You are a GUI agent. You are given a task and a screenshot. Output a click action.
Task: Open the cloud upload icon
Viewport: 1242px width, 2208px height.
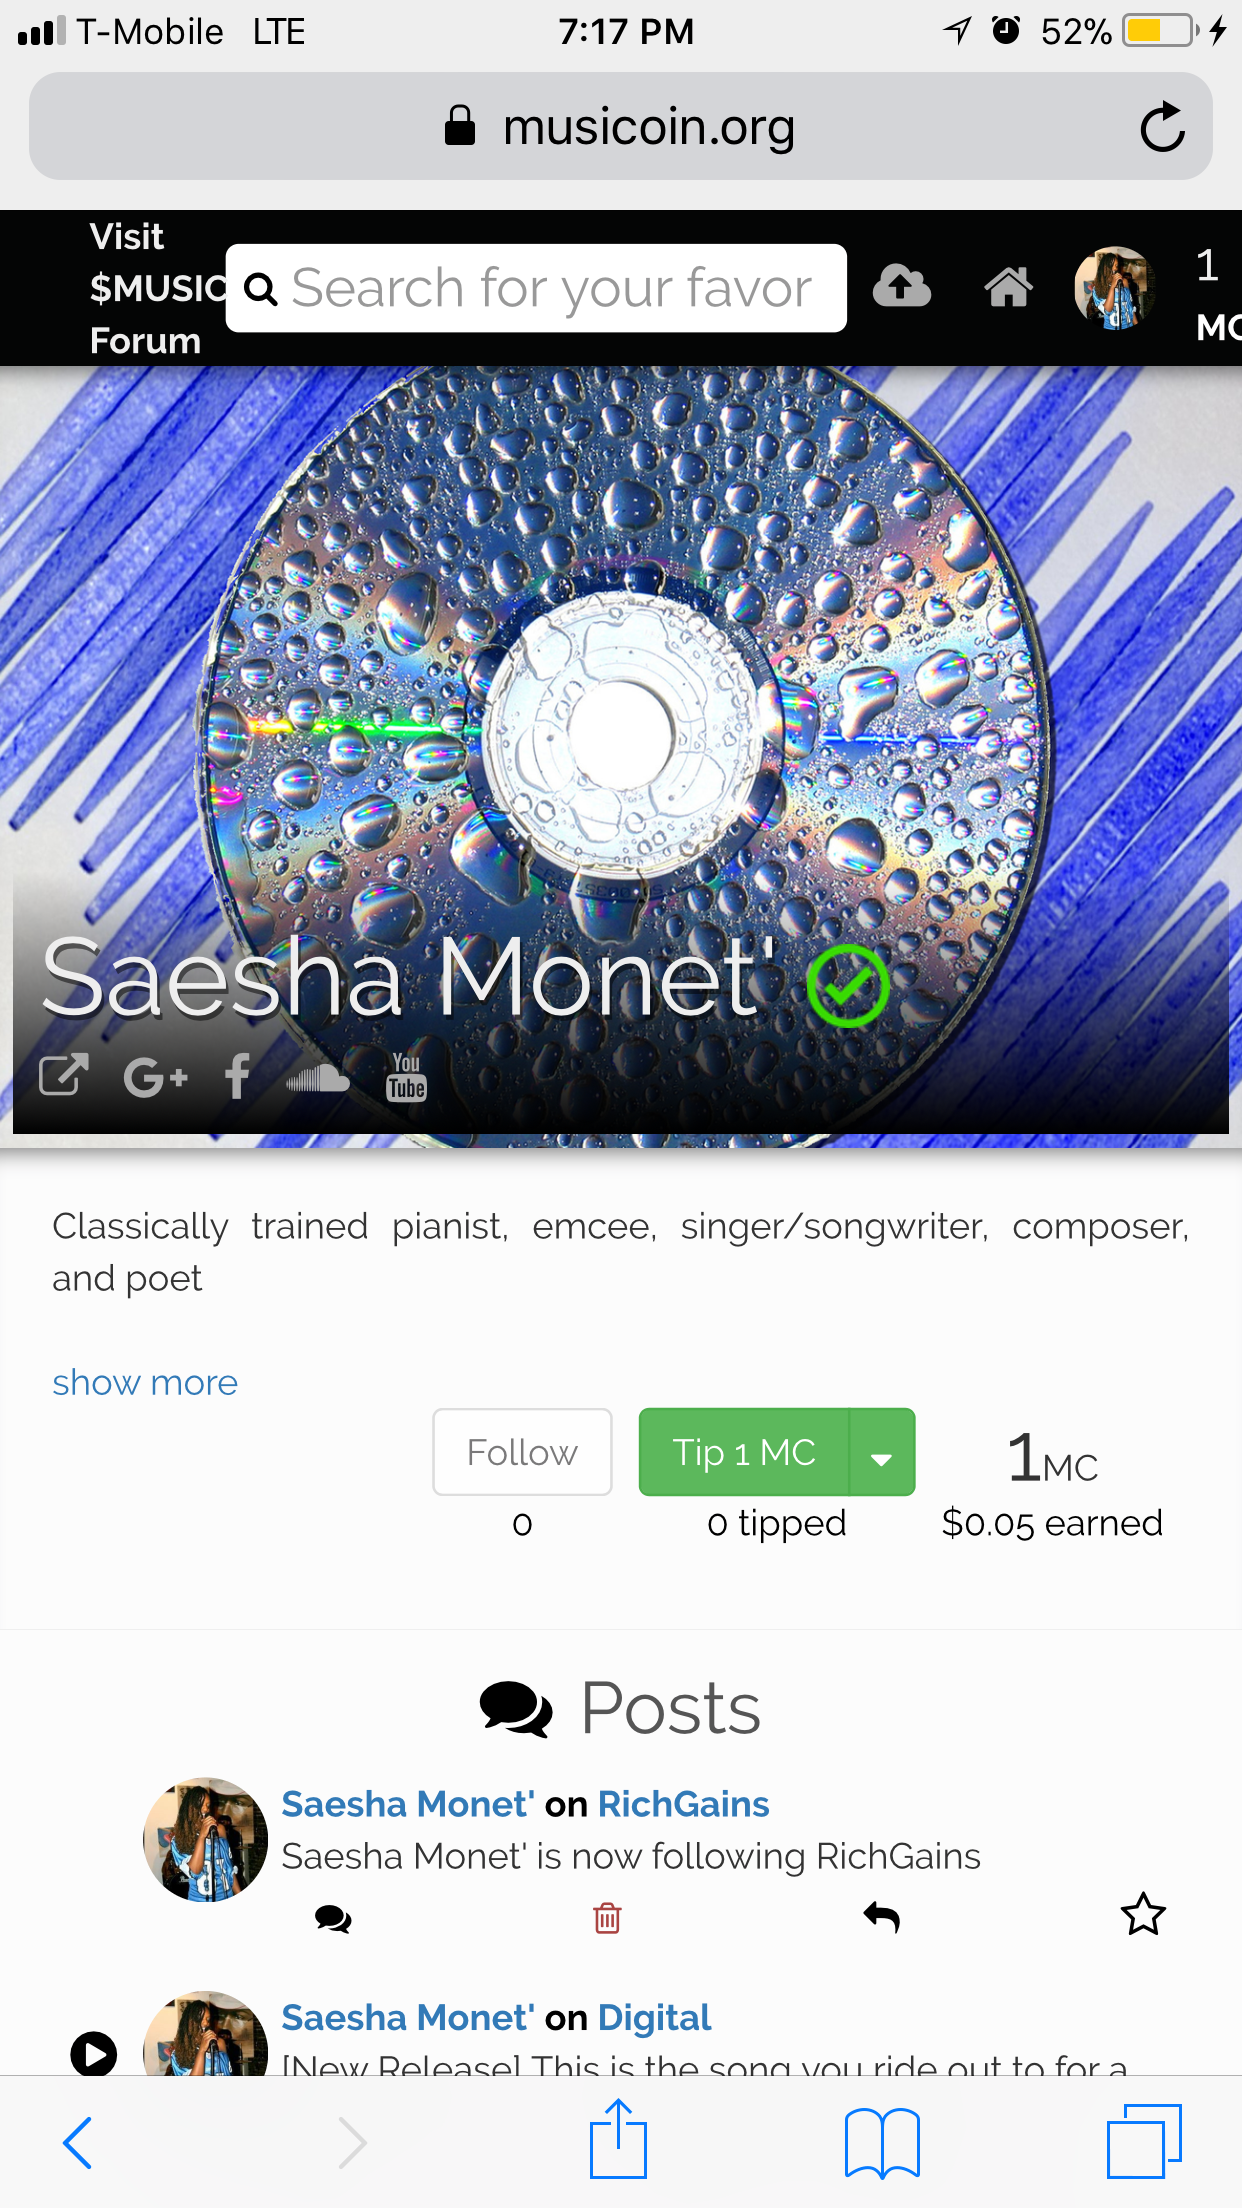[902, 287]
